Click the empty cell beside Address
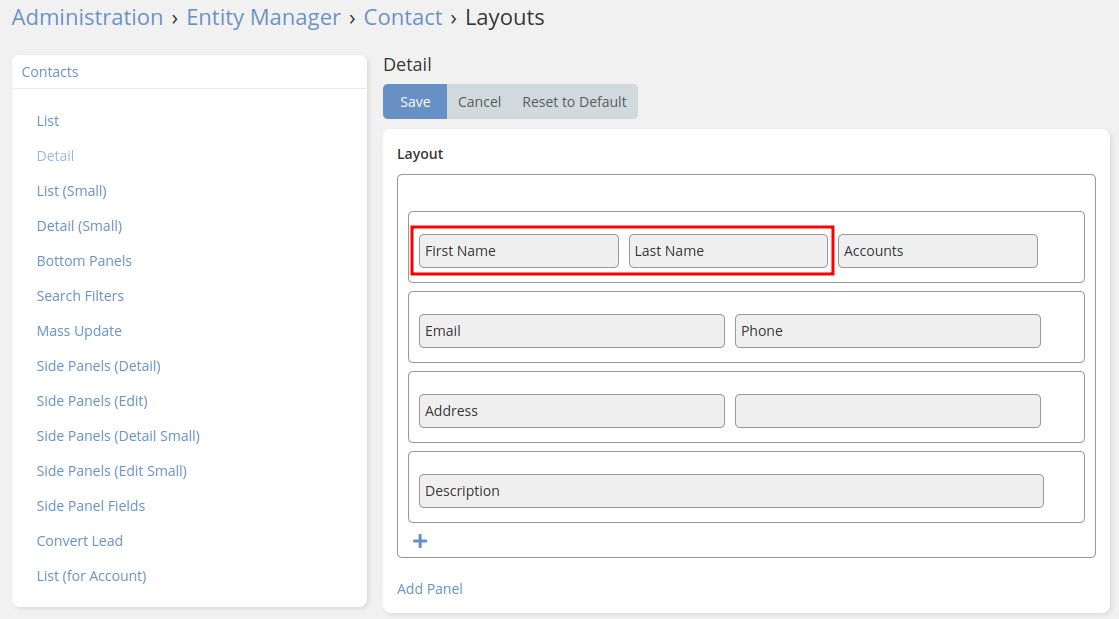The width and height of the screenshot is (1119, 619). pyautogui.click(x=887, y=411)
